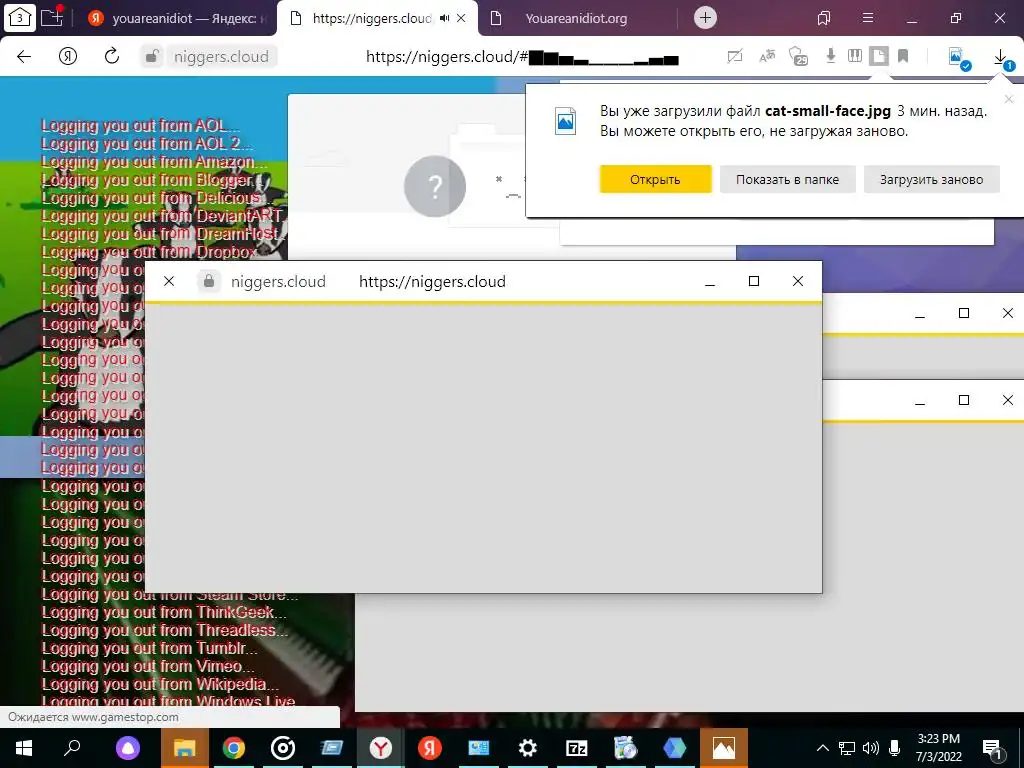
Task: Click URL text in front popup title
Action: (432, 281)
